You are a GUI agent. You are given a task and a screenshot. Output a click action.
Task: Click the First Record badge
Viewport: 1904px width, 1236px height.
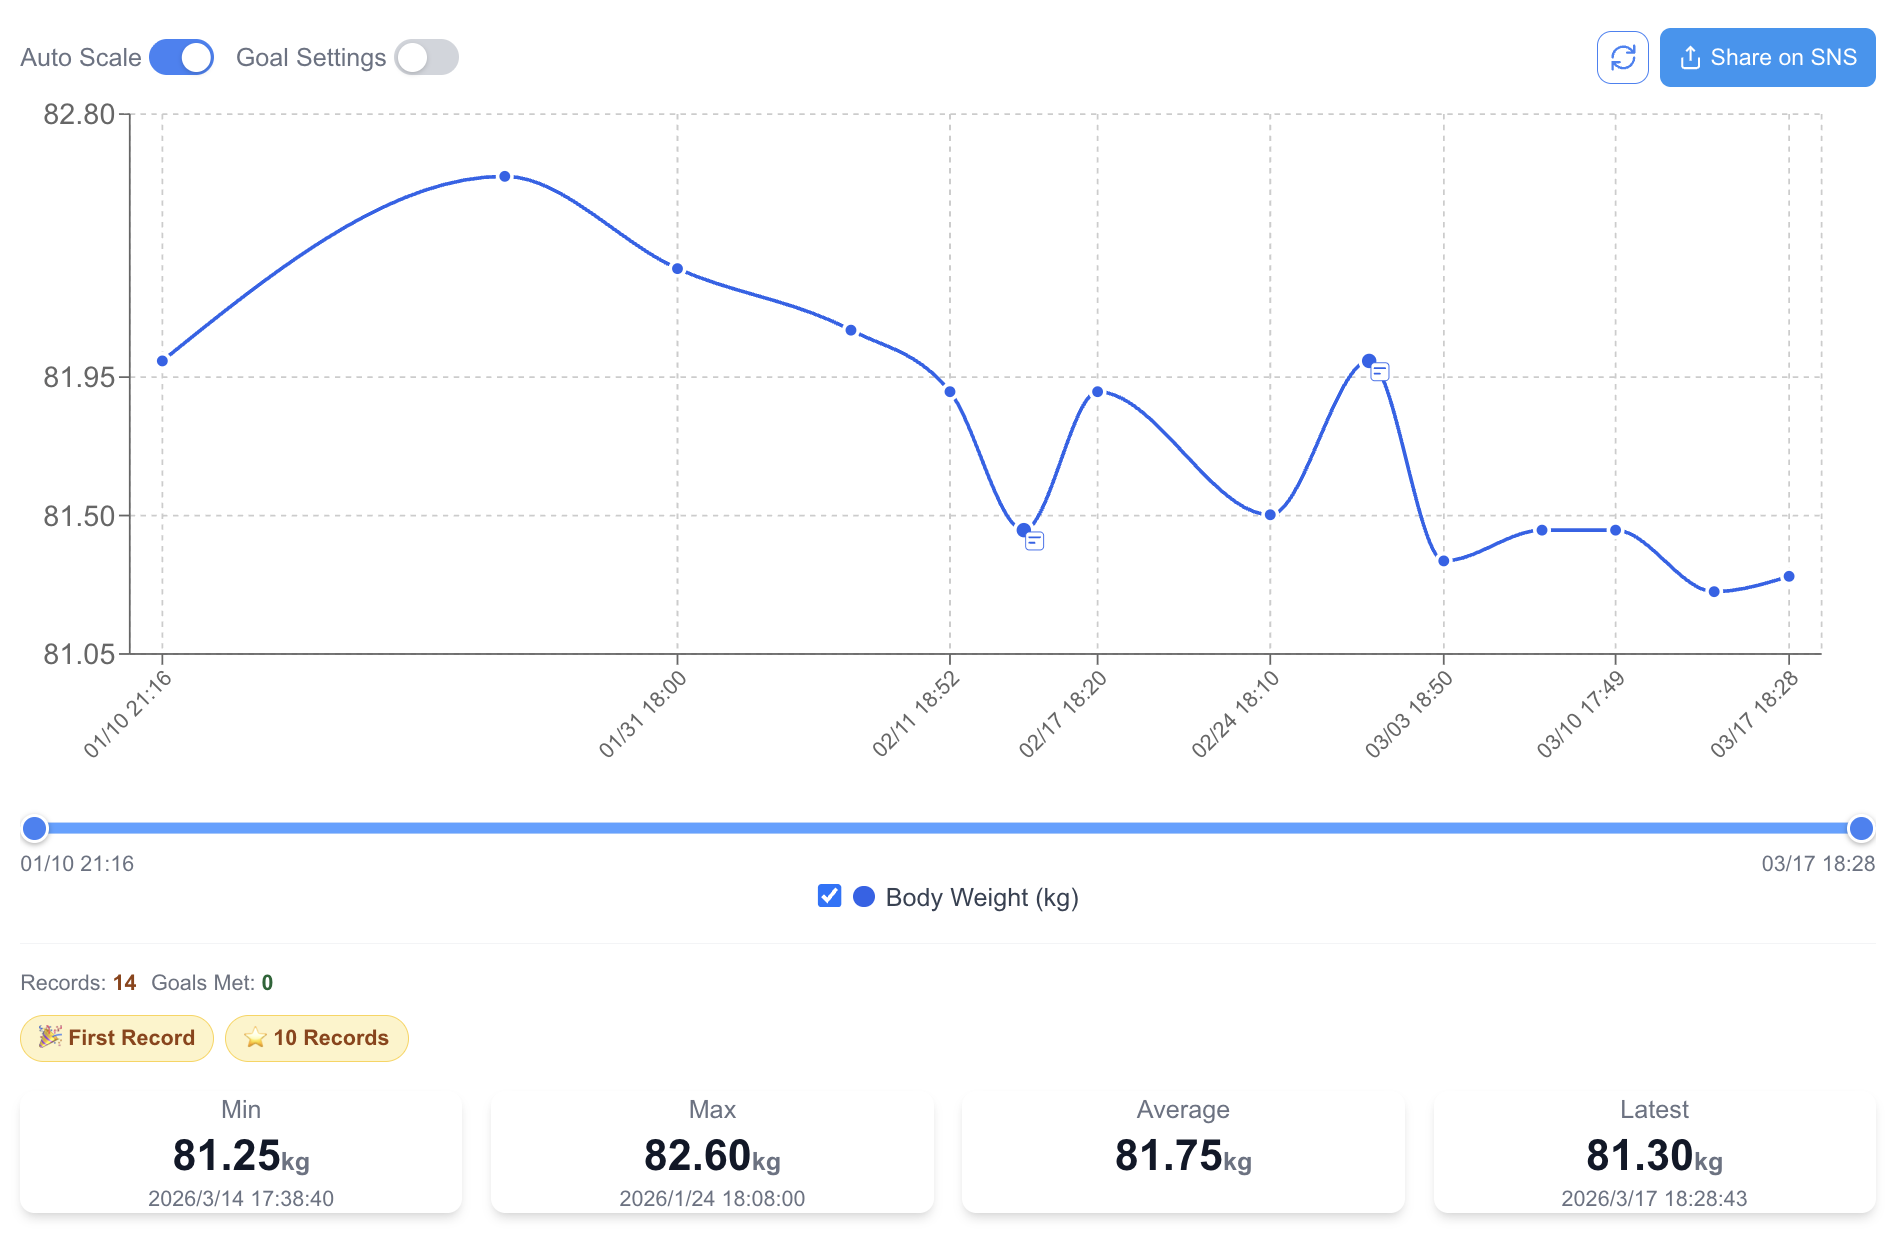(x=117, y=1038)
